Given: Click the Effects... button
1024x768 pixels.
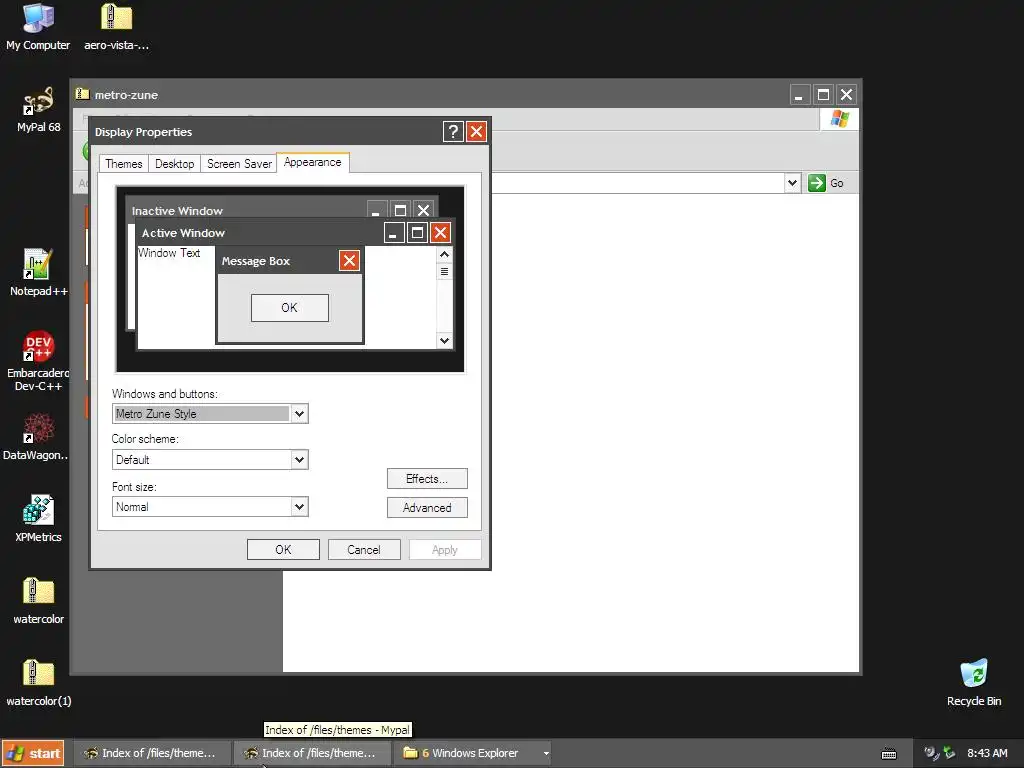Looking at the screenshot, I should click(x=427, y=479).
